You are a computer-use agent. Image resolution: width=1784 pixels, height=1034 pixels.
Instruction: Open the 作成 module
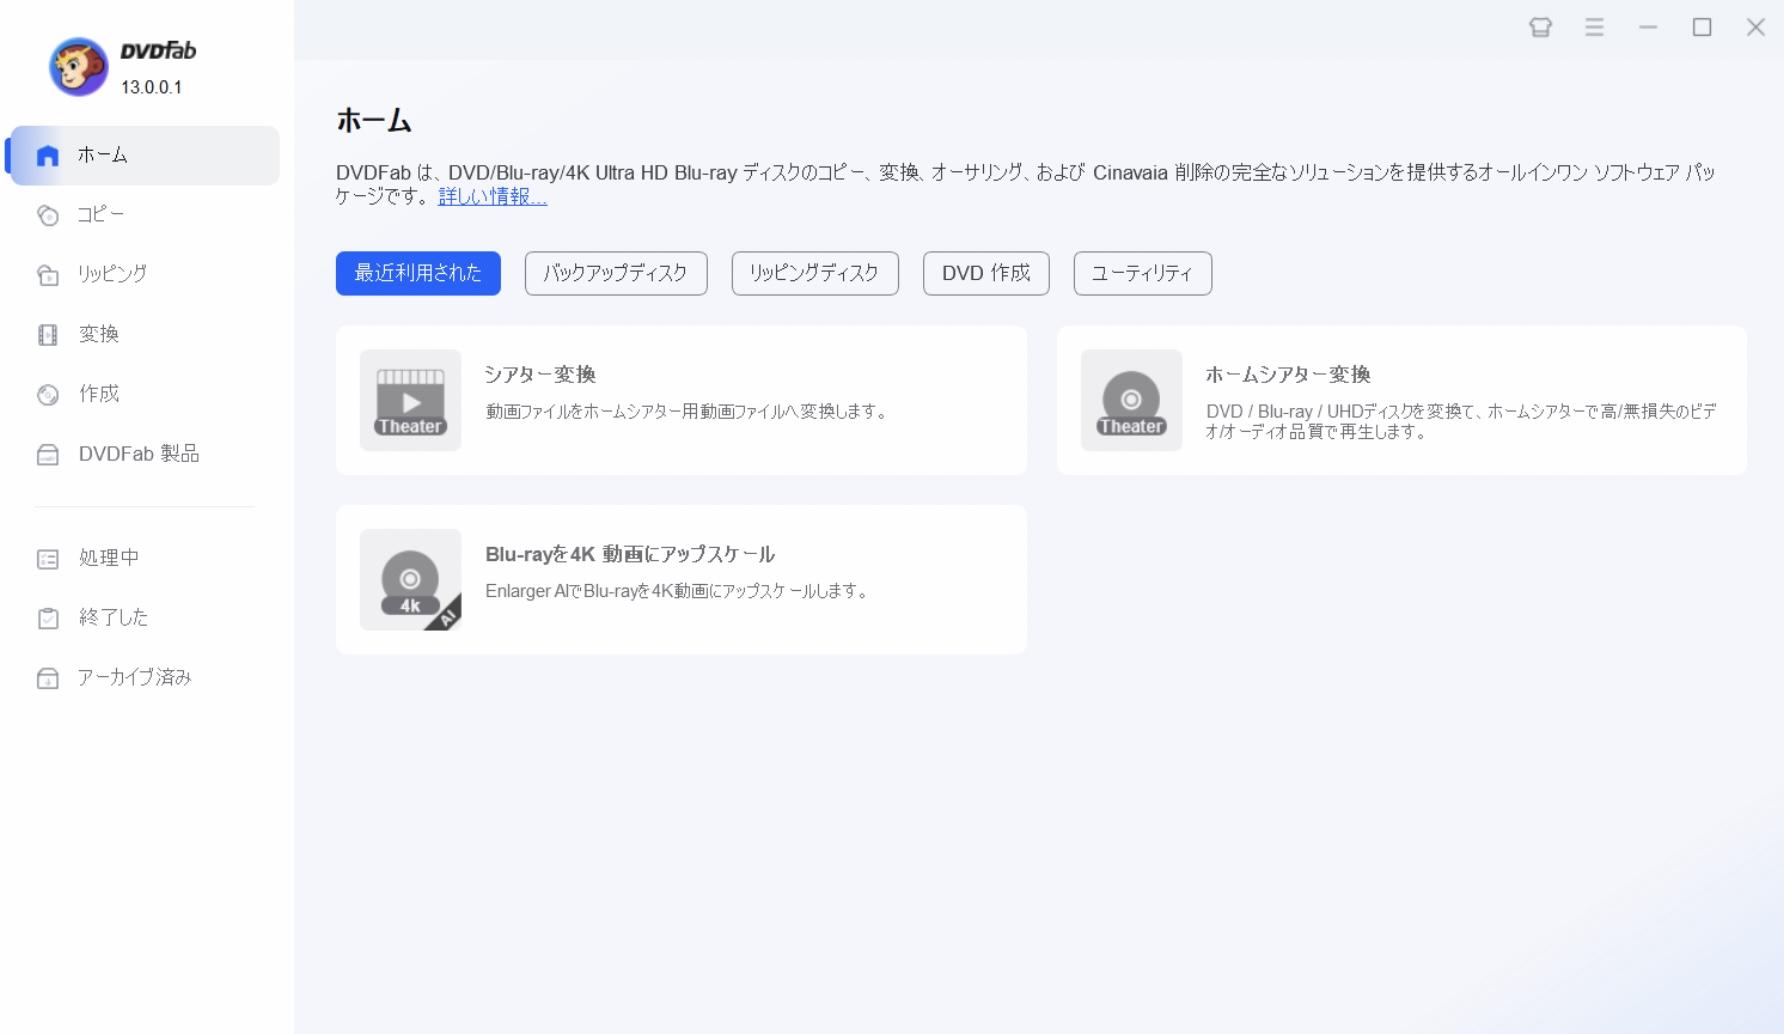(143, 394)
